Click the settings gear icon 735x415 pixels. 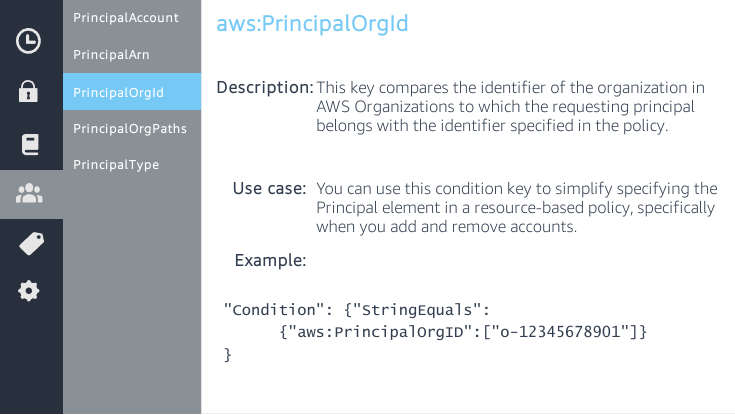[29, 291]
